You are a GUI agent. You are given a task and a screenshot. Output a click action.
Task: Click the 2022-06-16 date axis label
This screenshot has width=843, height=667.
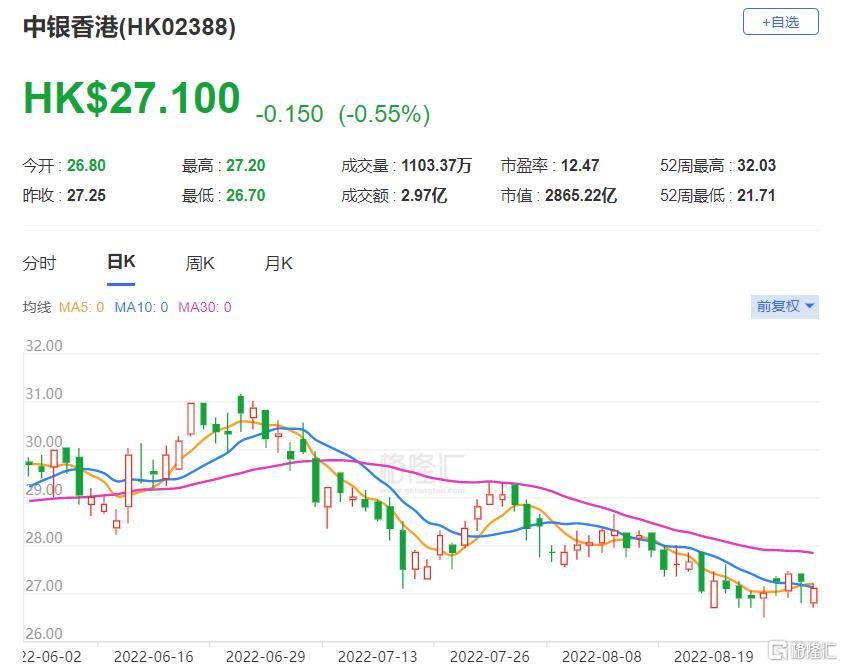(x=154, y=656)
